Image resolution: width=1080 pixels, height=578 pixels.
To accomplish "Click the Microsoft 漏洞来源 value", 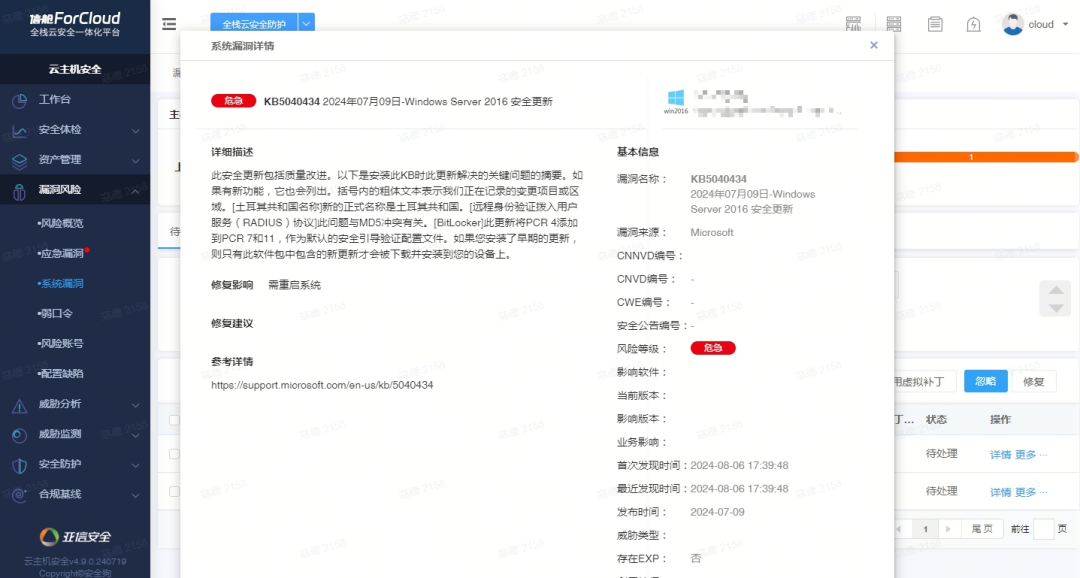I will 712,232.
